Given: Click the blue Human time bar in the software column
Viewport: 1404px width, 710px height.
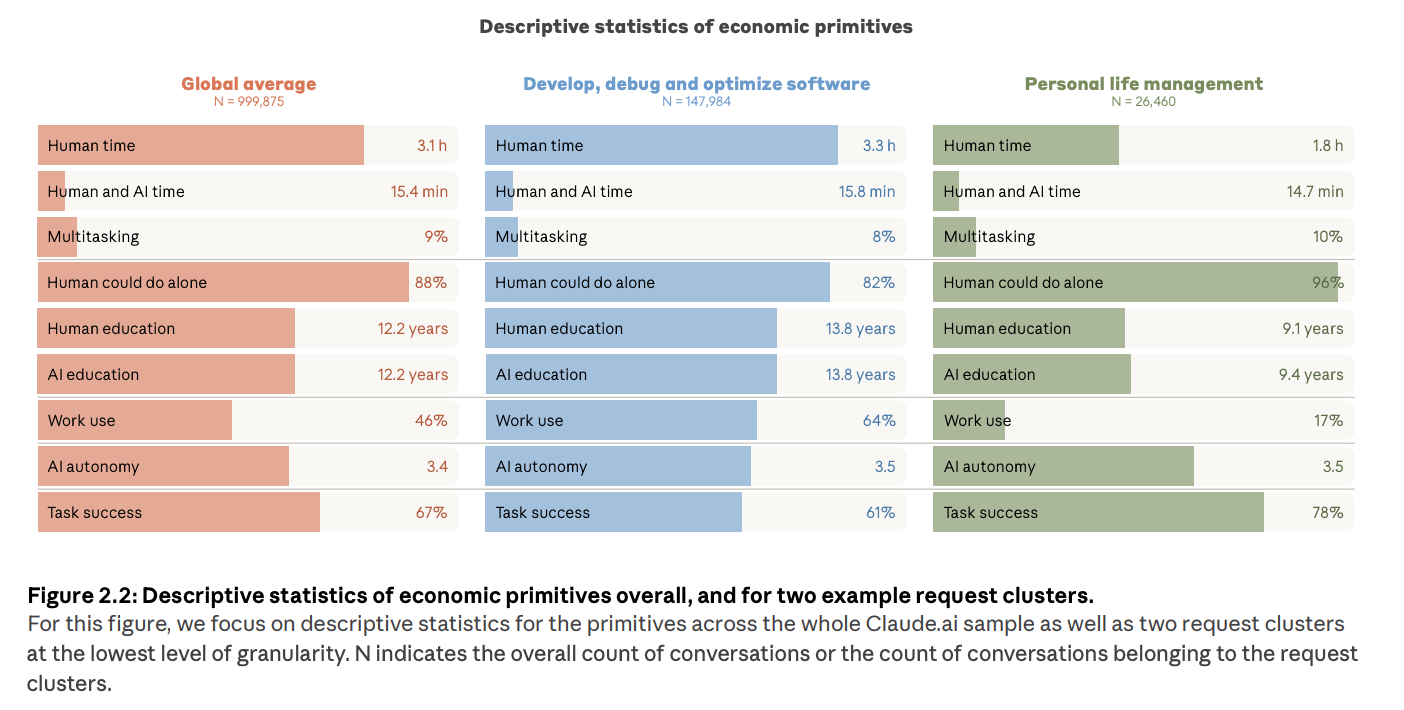Looking at the screenshot, I should [x=661, y=146].
